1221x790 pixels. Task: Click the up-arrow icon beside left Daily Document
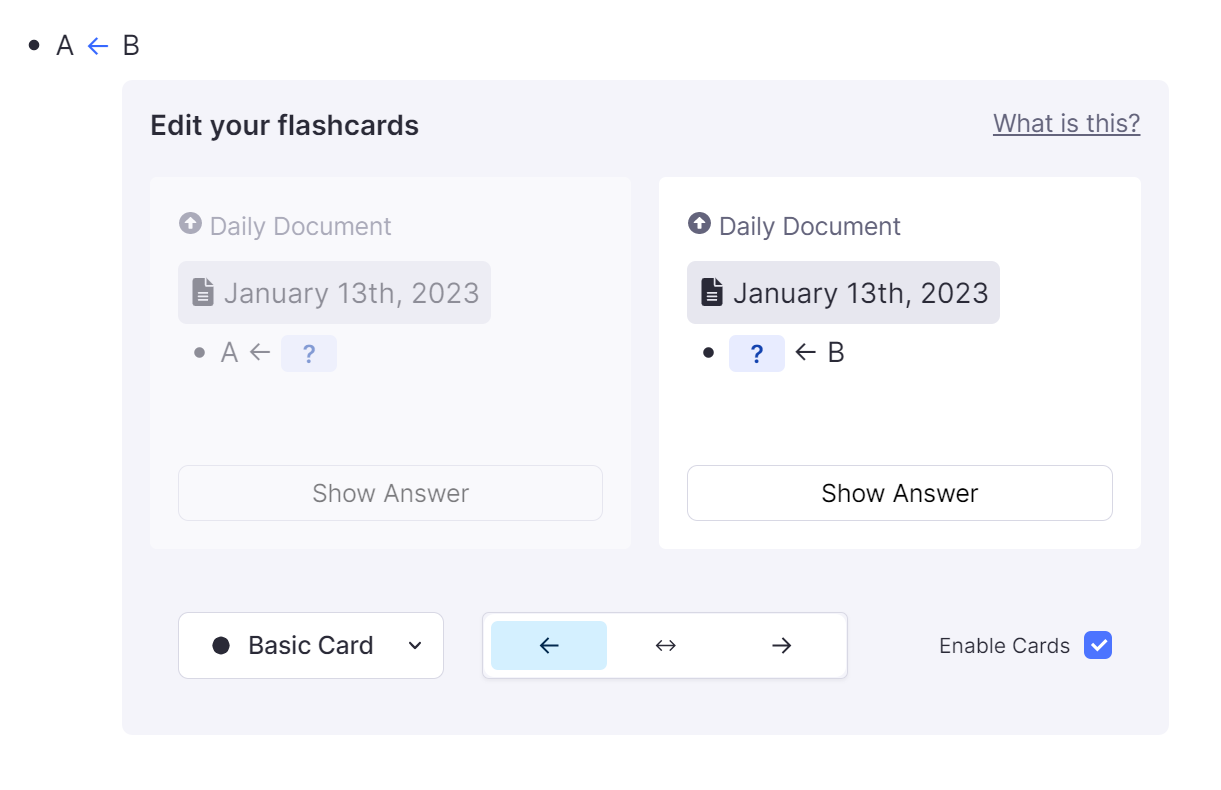point(190,224)
